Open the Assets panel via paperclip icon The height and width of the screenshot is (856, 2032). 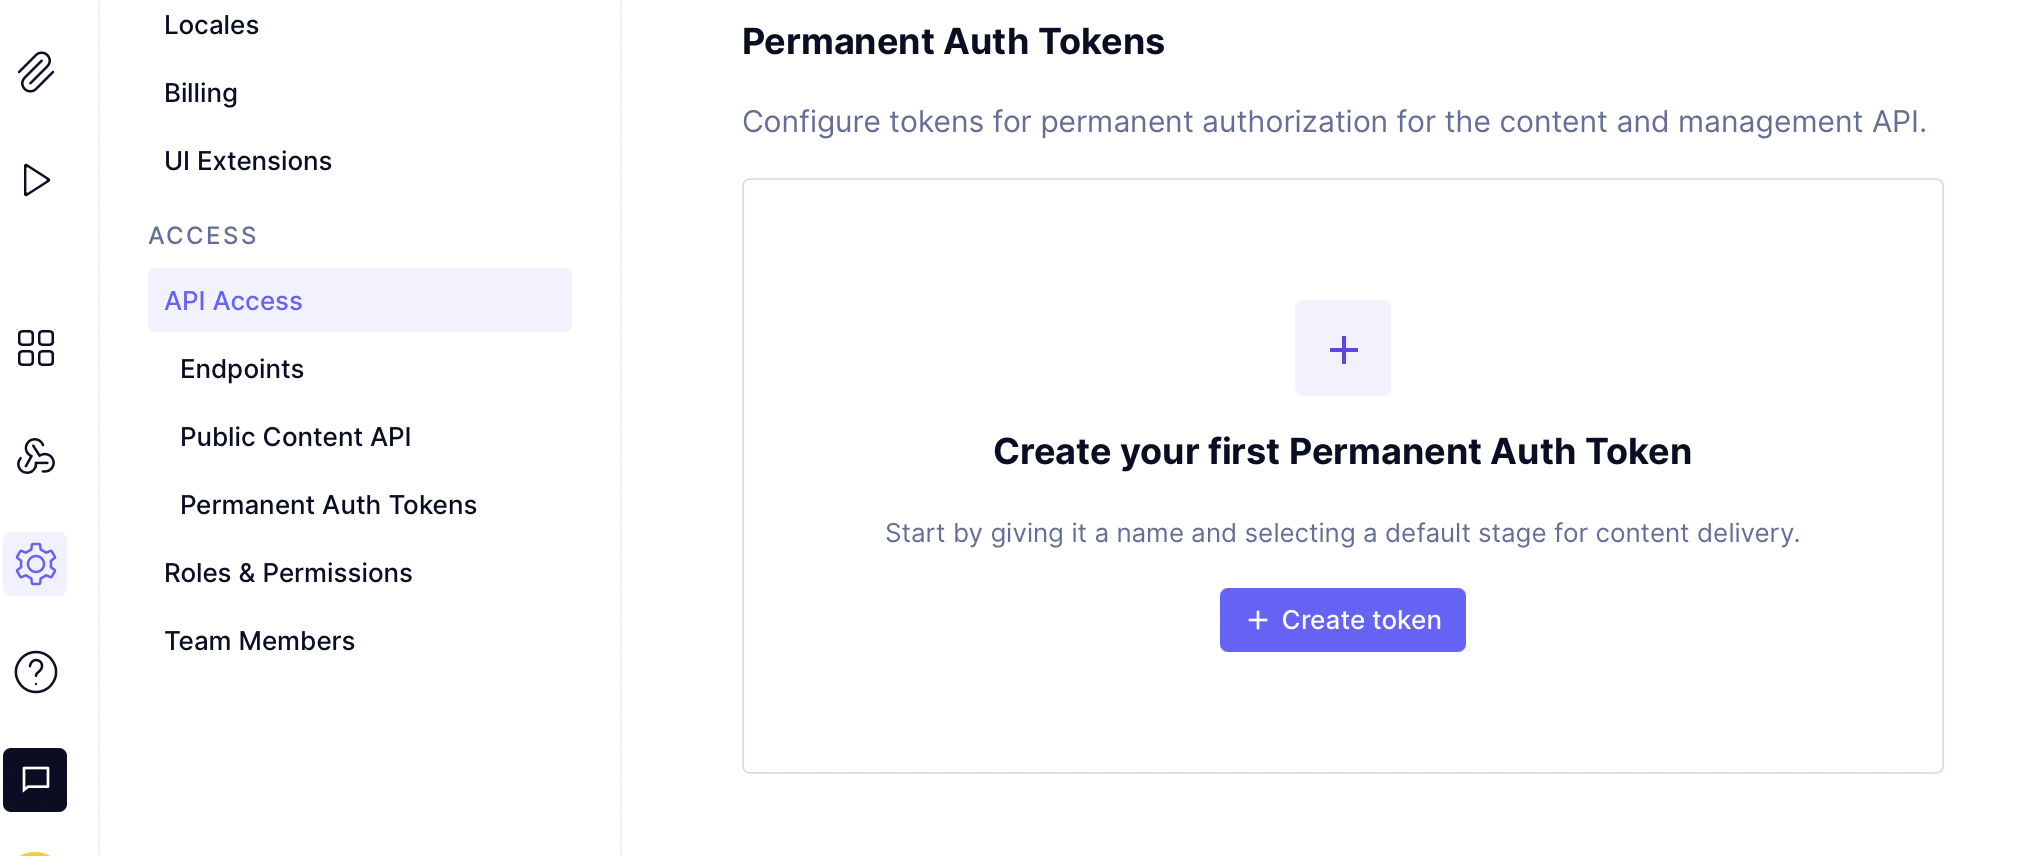[35, 73]
